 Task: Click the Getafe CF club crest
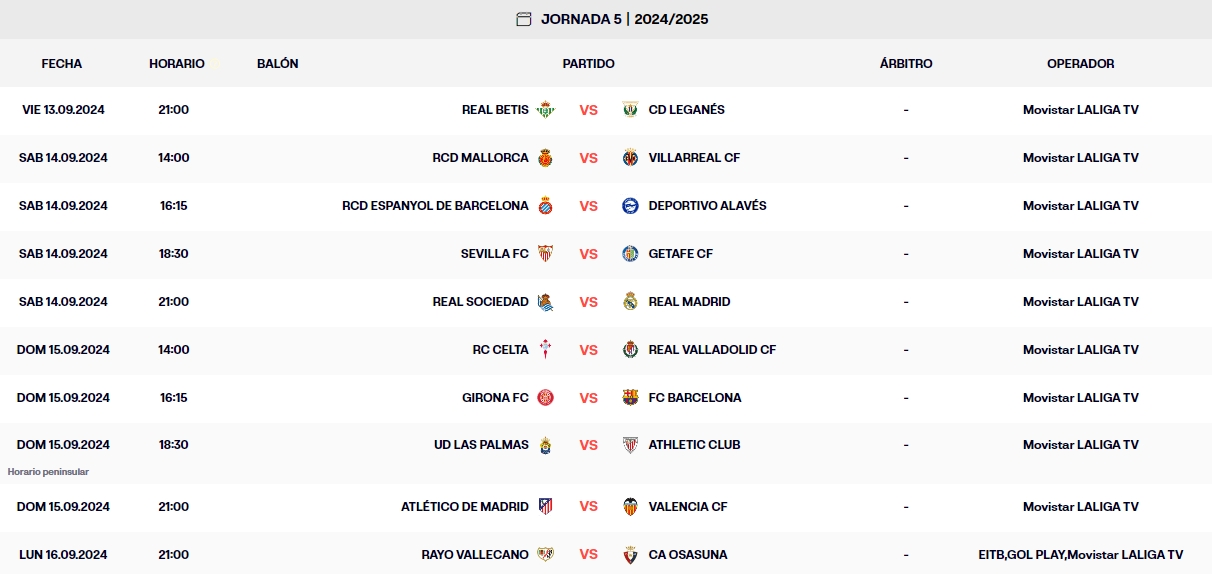630,254
